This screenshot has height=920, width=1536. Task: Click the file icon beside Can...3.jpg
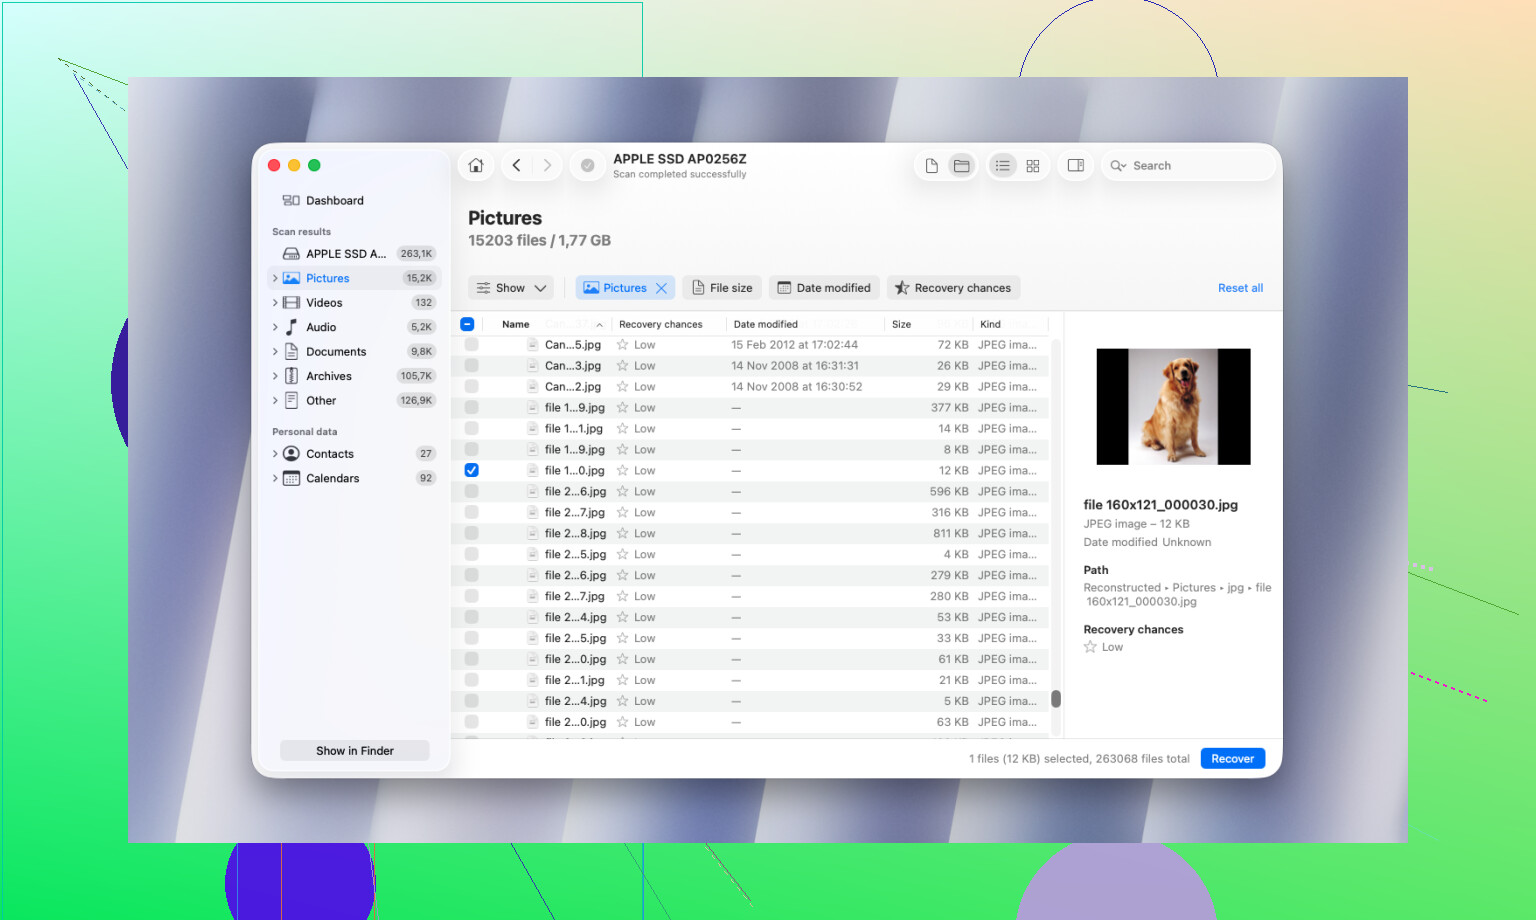[x=533, y=366]
